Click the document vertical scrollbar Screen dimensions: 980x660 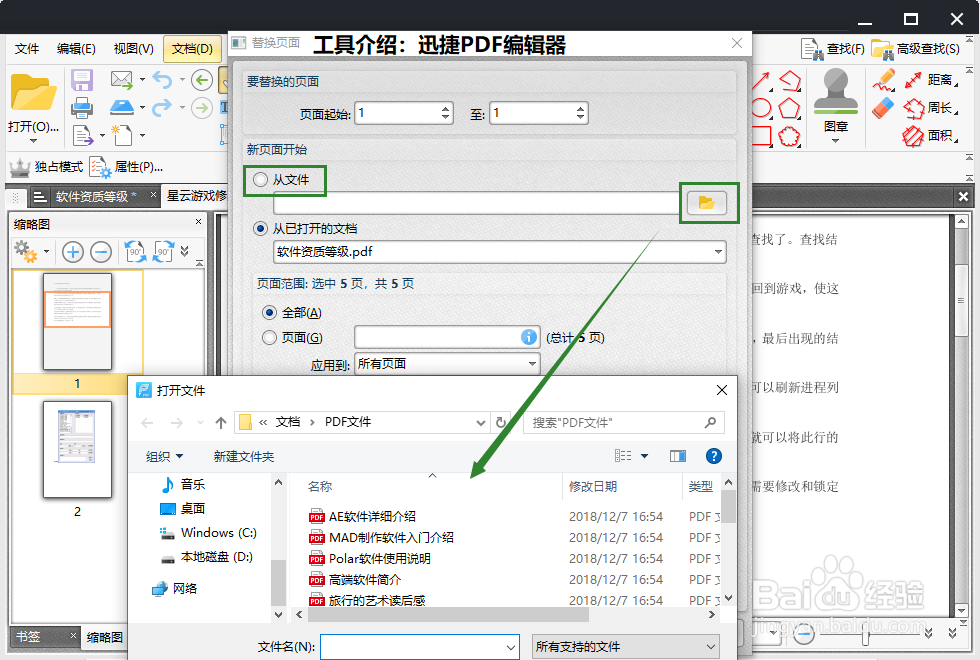click(x=962, y=301)
